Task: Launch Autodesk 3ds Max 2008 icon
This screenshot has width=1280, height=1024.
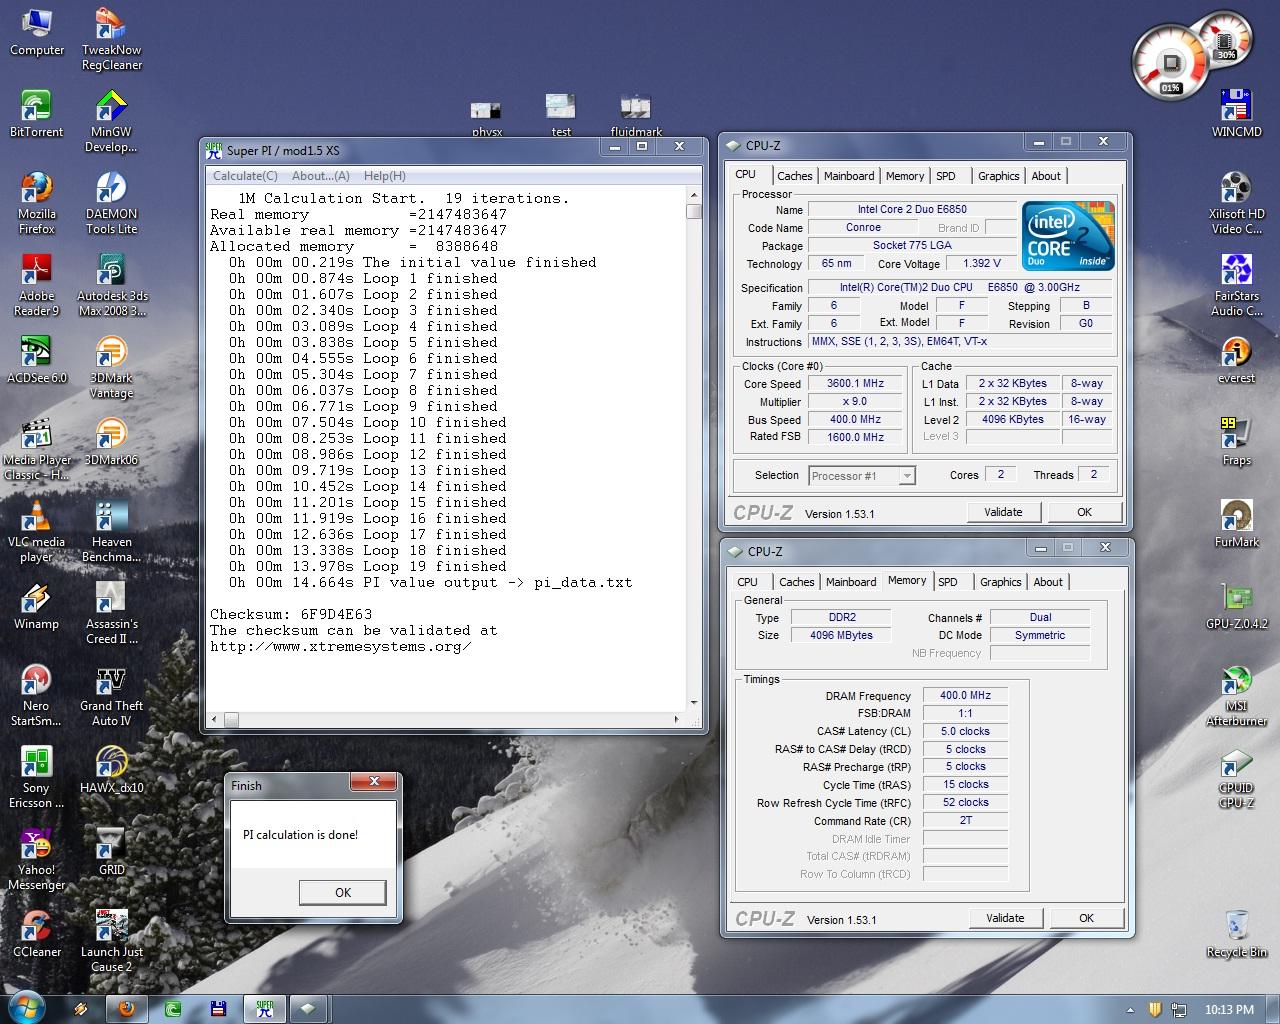Action: click(x=111, y=286)
